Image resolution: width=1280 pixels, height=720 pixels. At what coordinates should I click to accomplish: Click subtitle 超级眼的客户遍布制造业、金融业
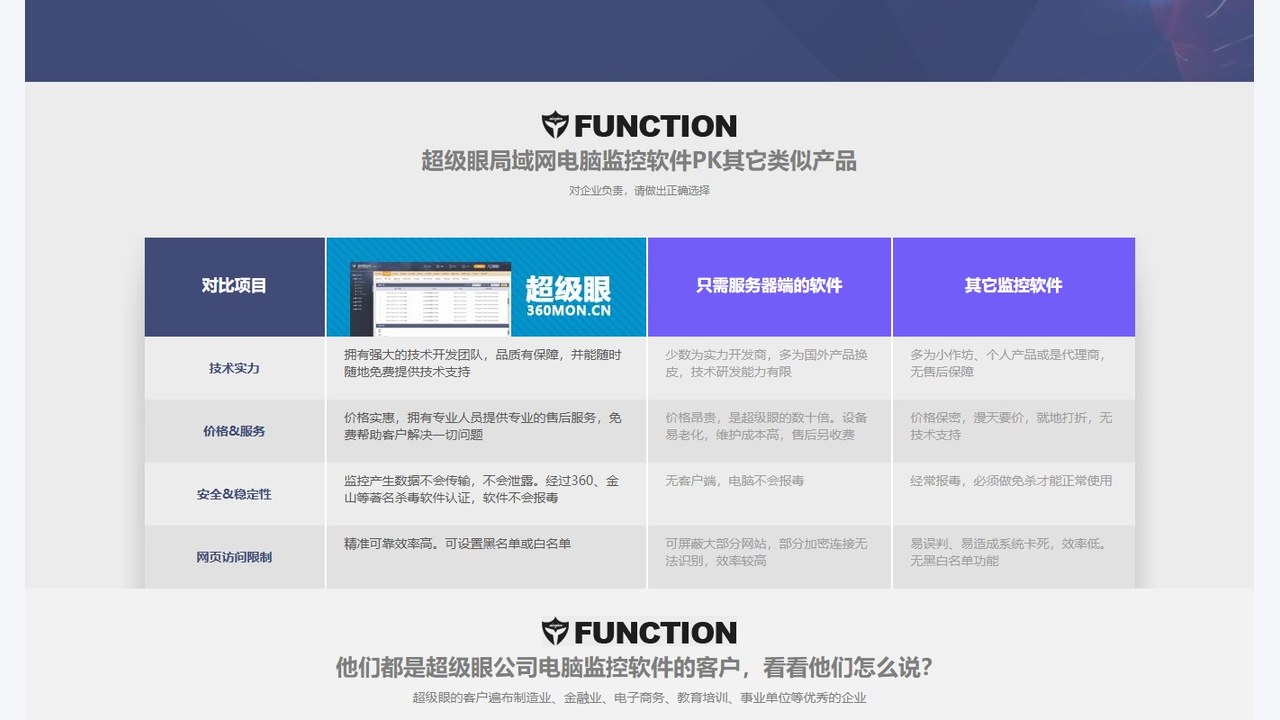tap(506, 698)
